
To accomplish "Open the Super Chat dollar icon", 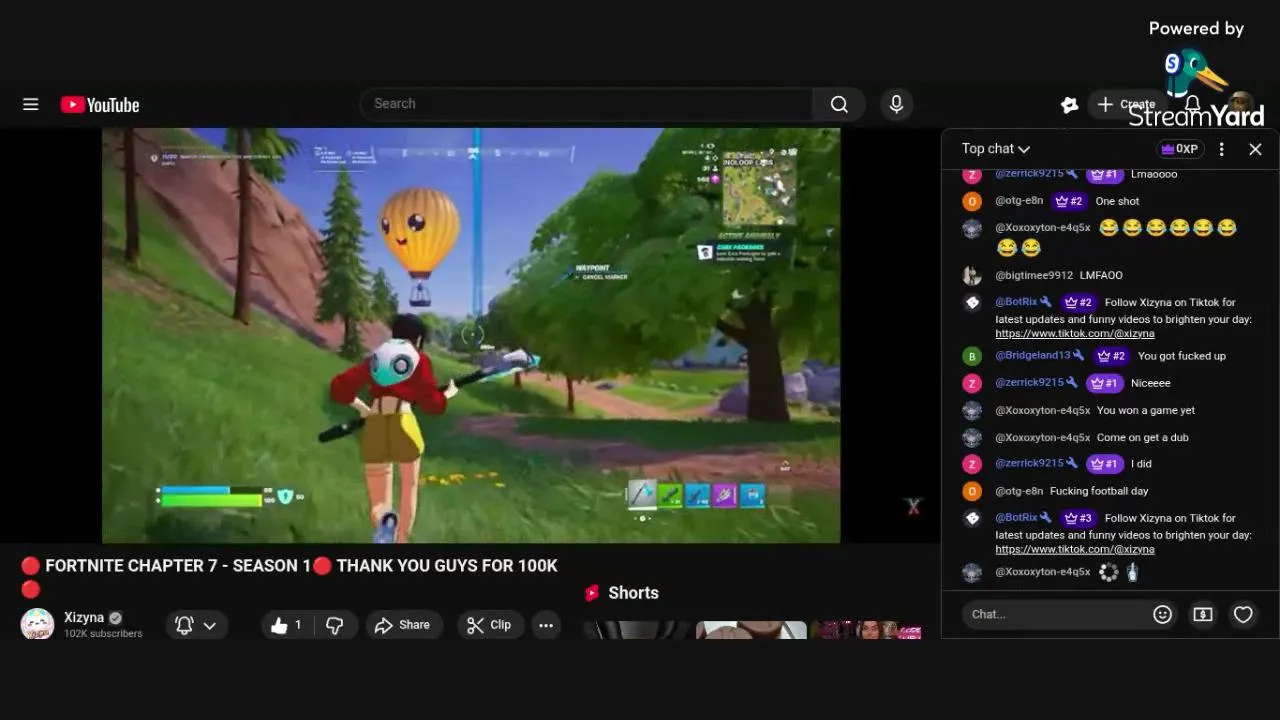I will pos(1203,614).
